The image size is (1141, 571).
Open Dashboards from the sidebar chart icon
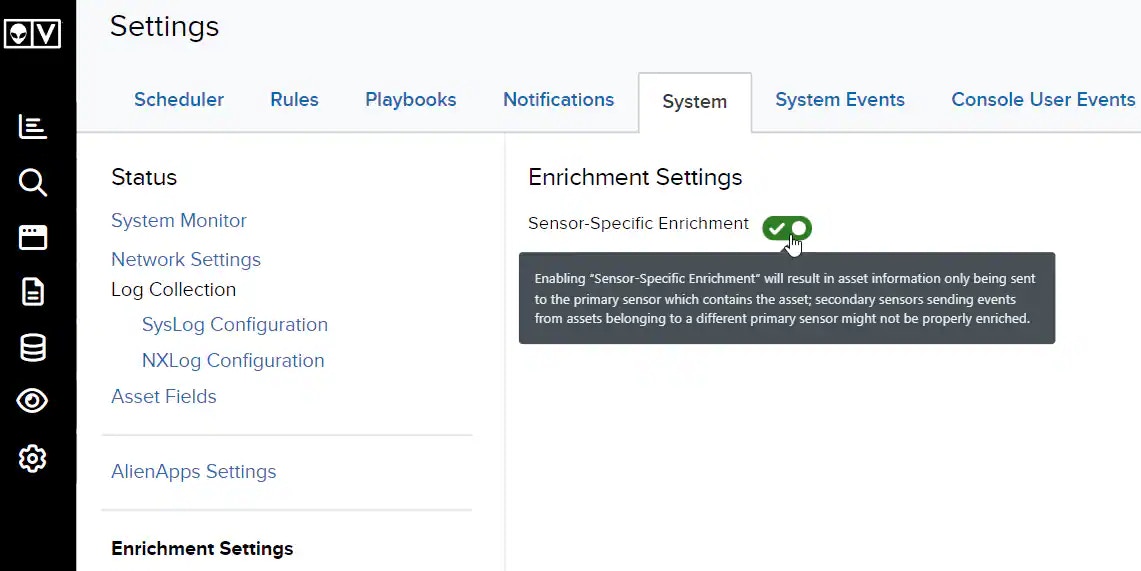click(x=33, y=127)
